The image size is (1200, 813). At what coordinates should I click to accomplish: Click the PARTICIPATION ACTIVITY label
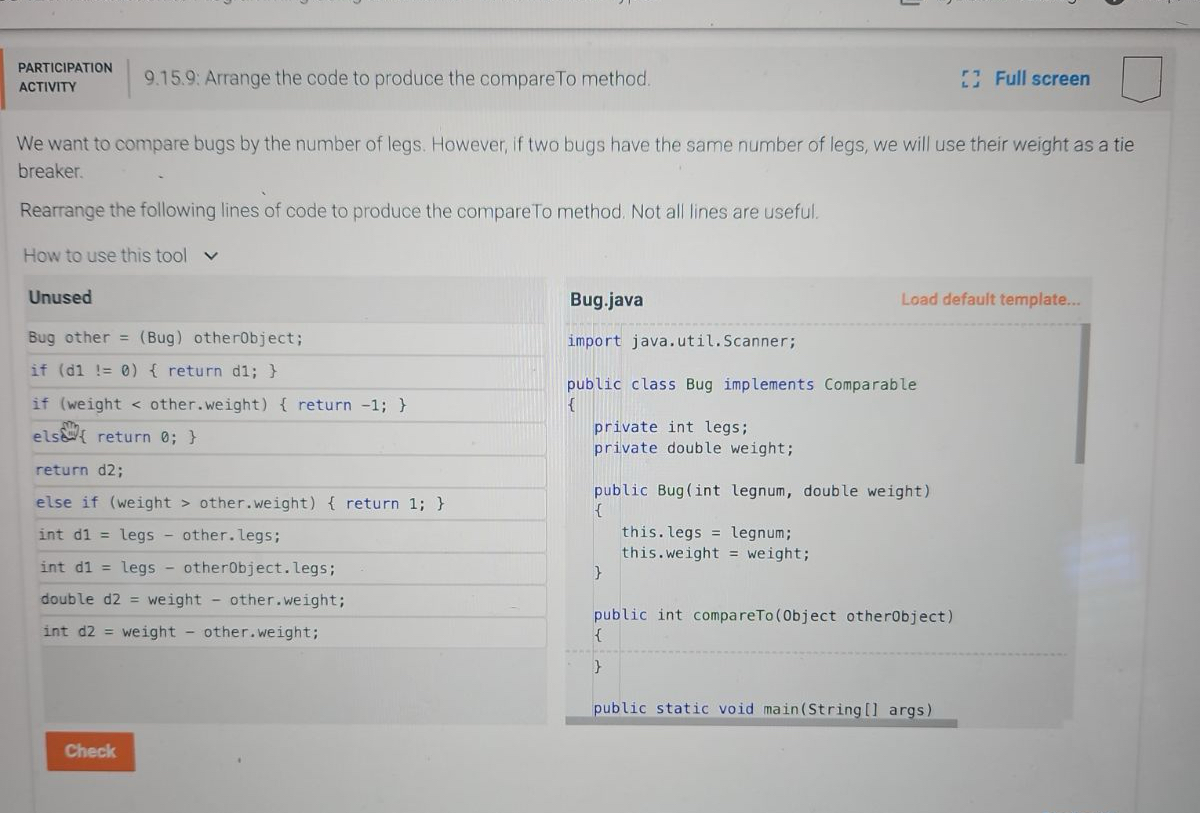pyautogui.click(x=65, y=77)
